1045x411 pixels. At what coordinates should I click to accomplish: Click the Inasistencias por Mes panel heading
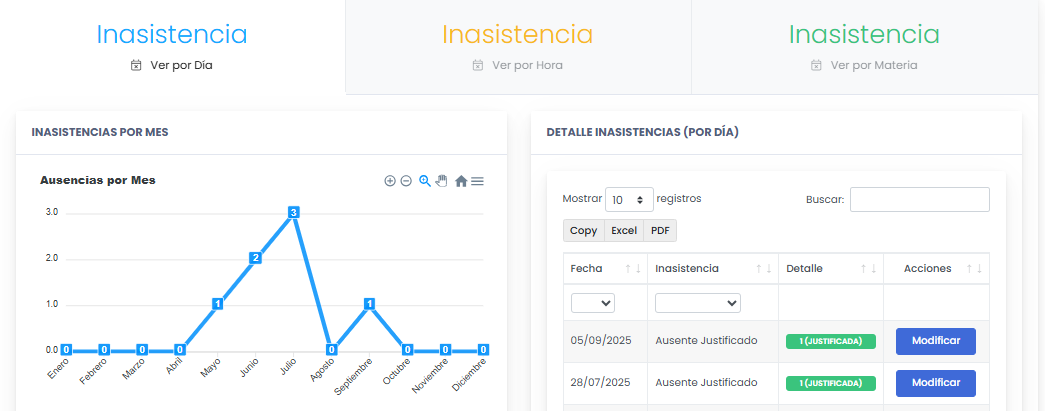point(100,133)
